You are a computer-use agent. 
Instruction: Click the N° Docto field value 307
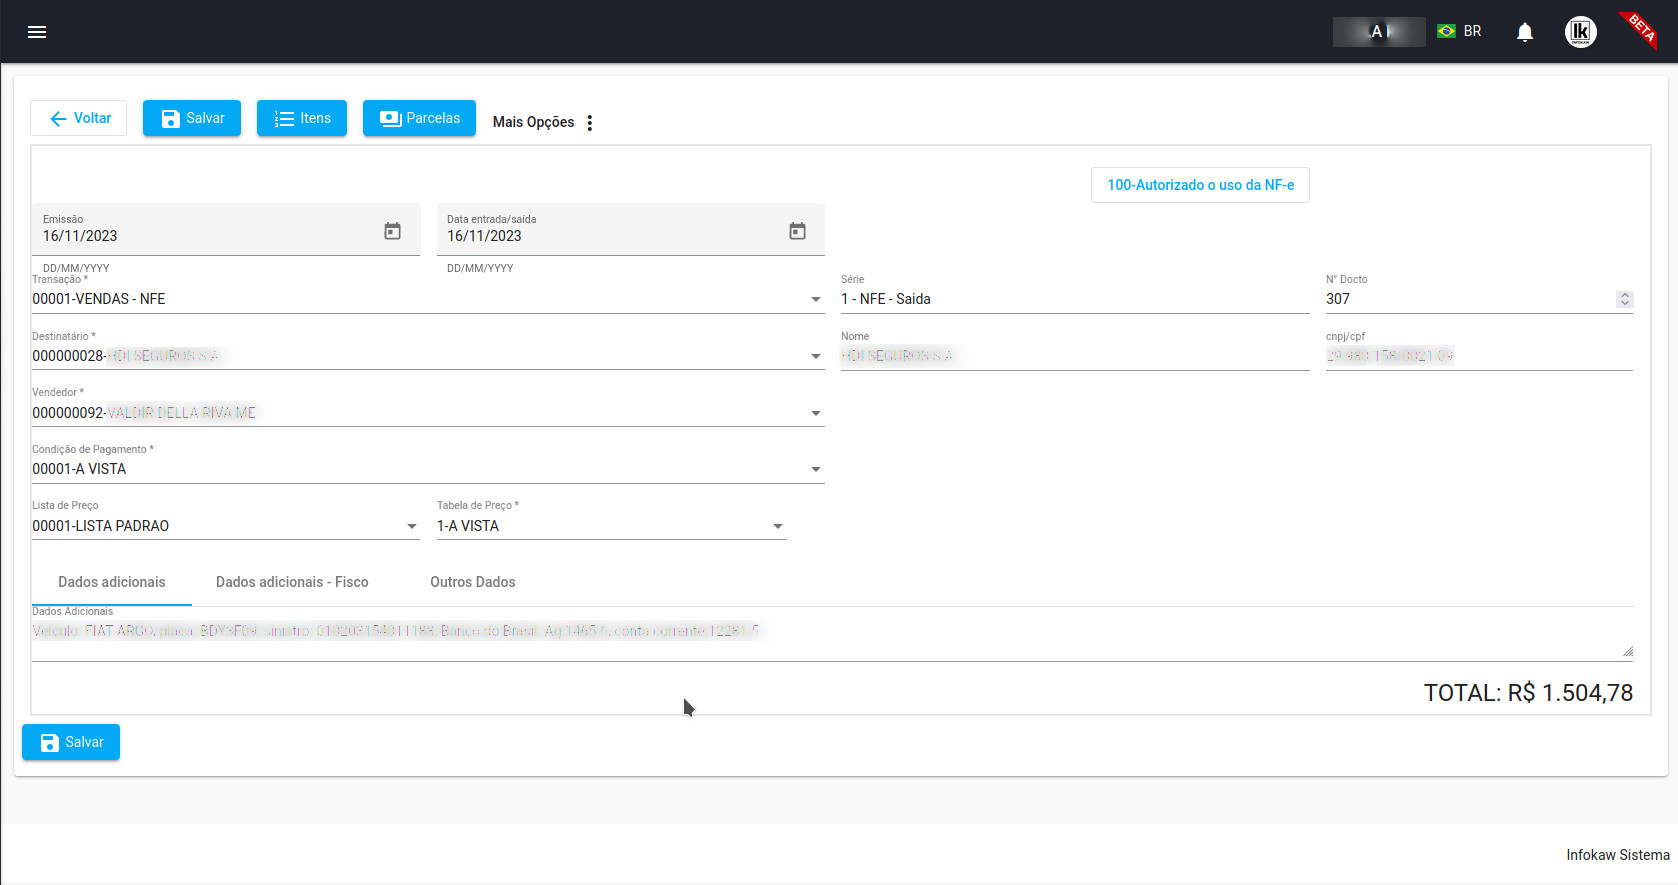coord(1338,299)
